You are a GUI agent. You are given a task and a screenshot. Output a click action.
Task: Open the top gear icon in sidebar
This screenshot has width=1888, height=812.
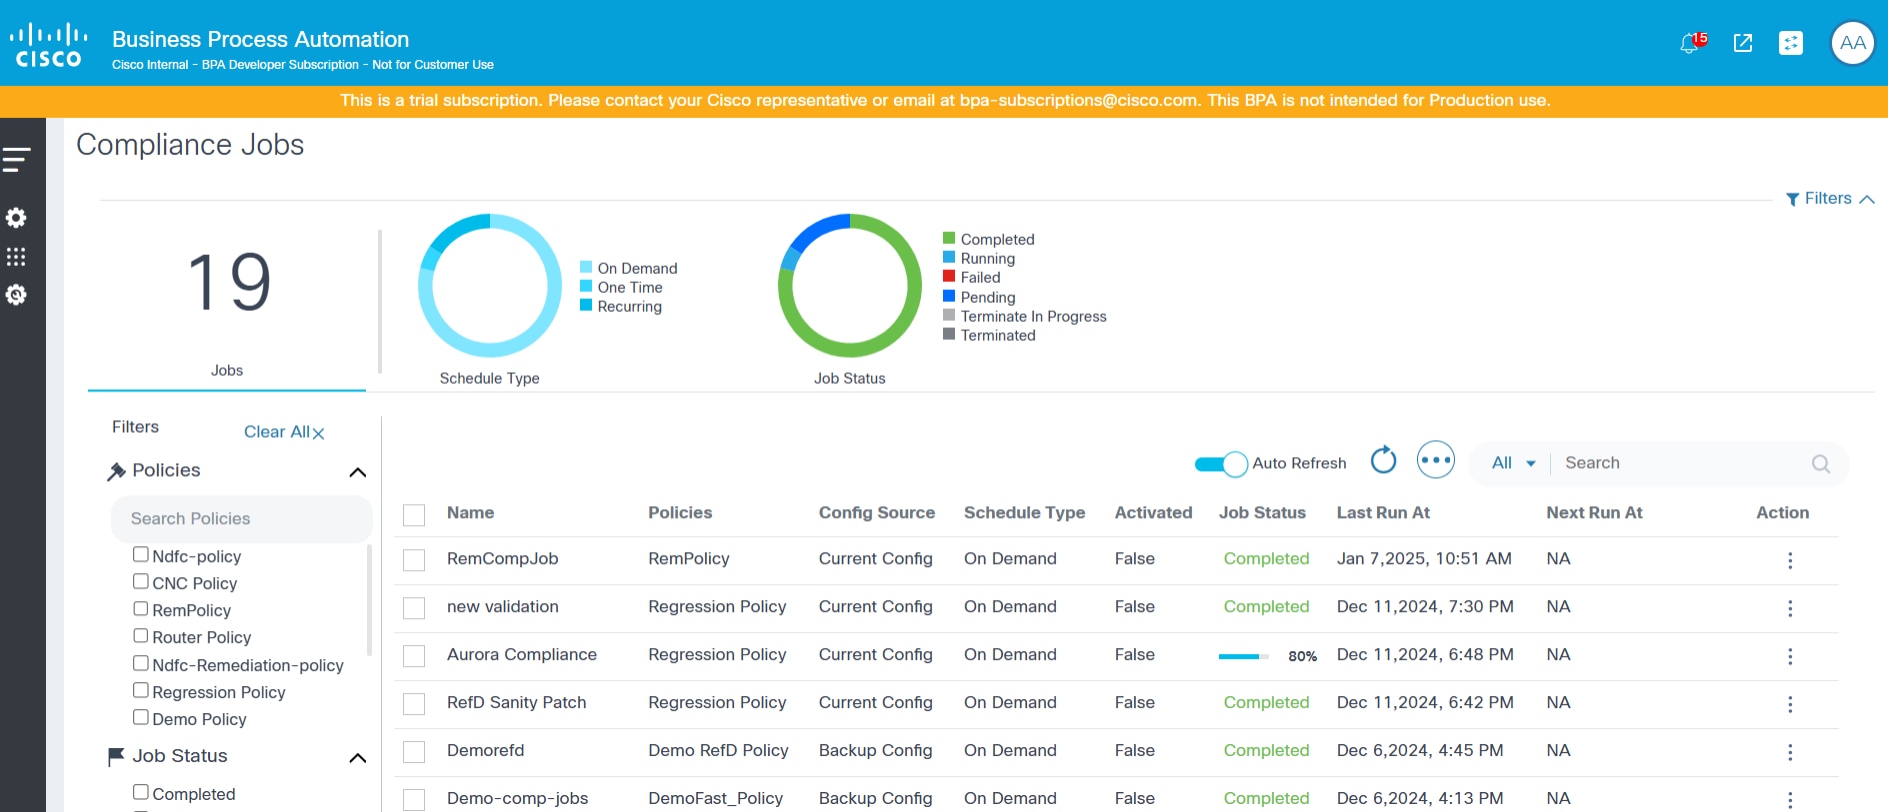click(x=16, y=218)
